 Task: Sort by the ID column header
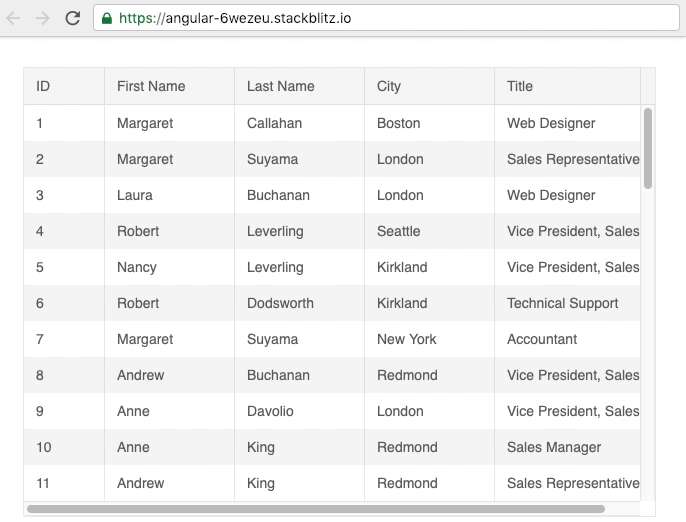point(64,86)
